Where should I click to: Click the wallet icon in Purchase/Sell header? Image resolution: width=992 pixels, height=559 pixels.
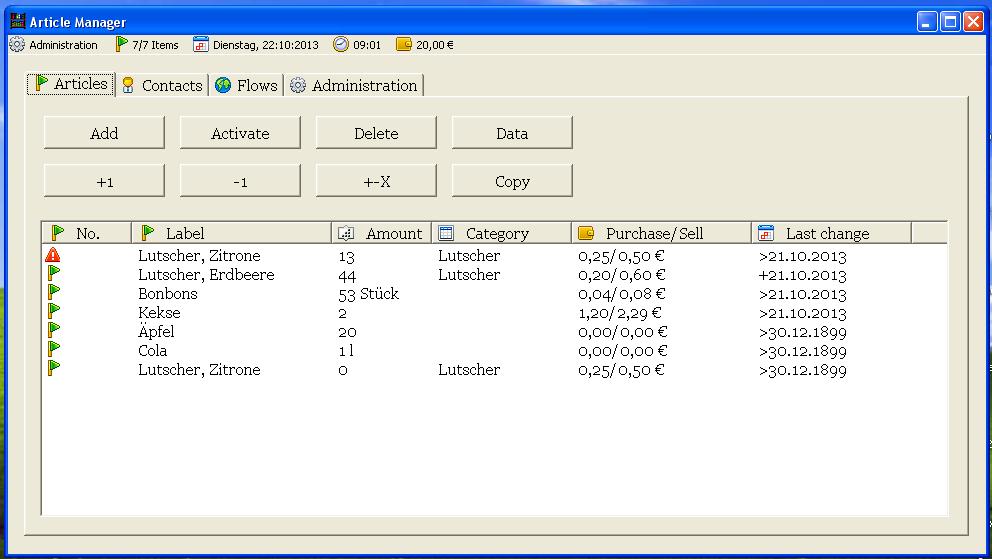pos(586,233)
